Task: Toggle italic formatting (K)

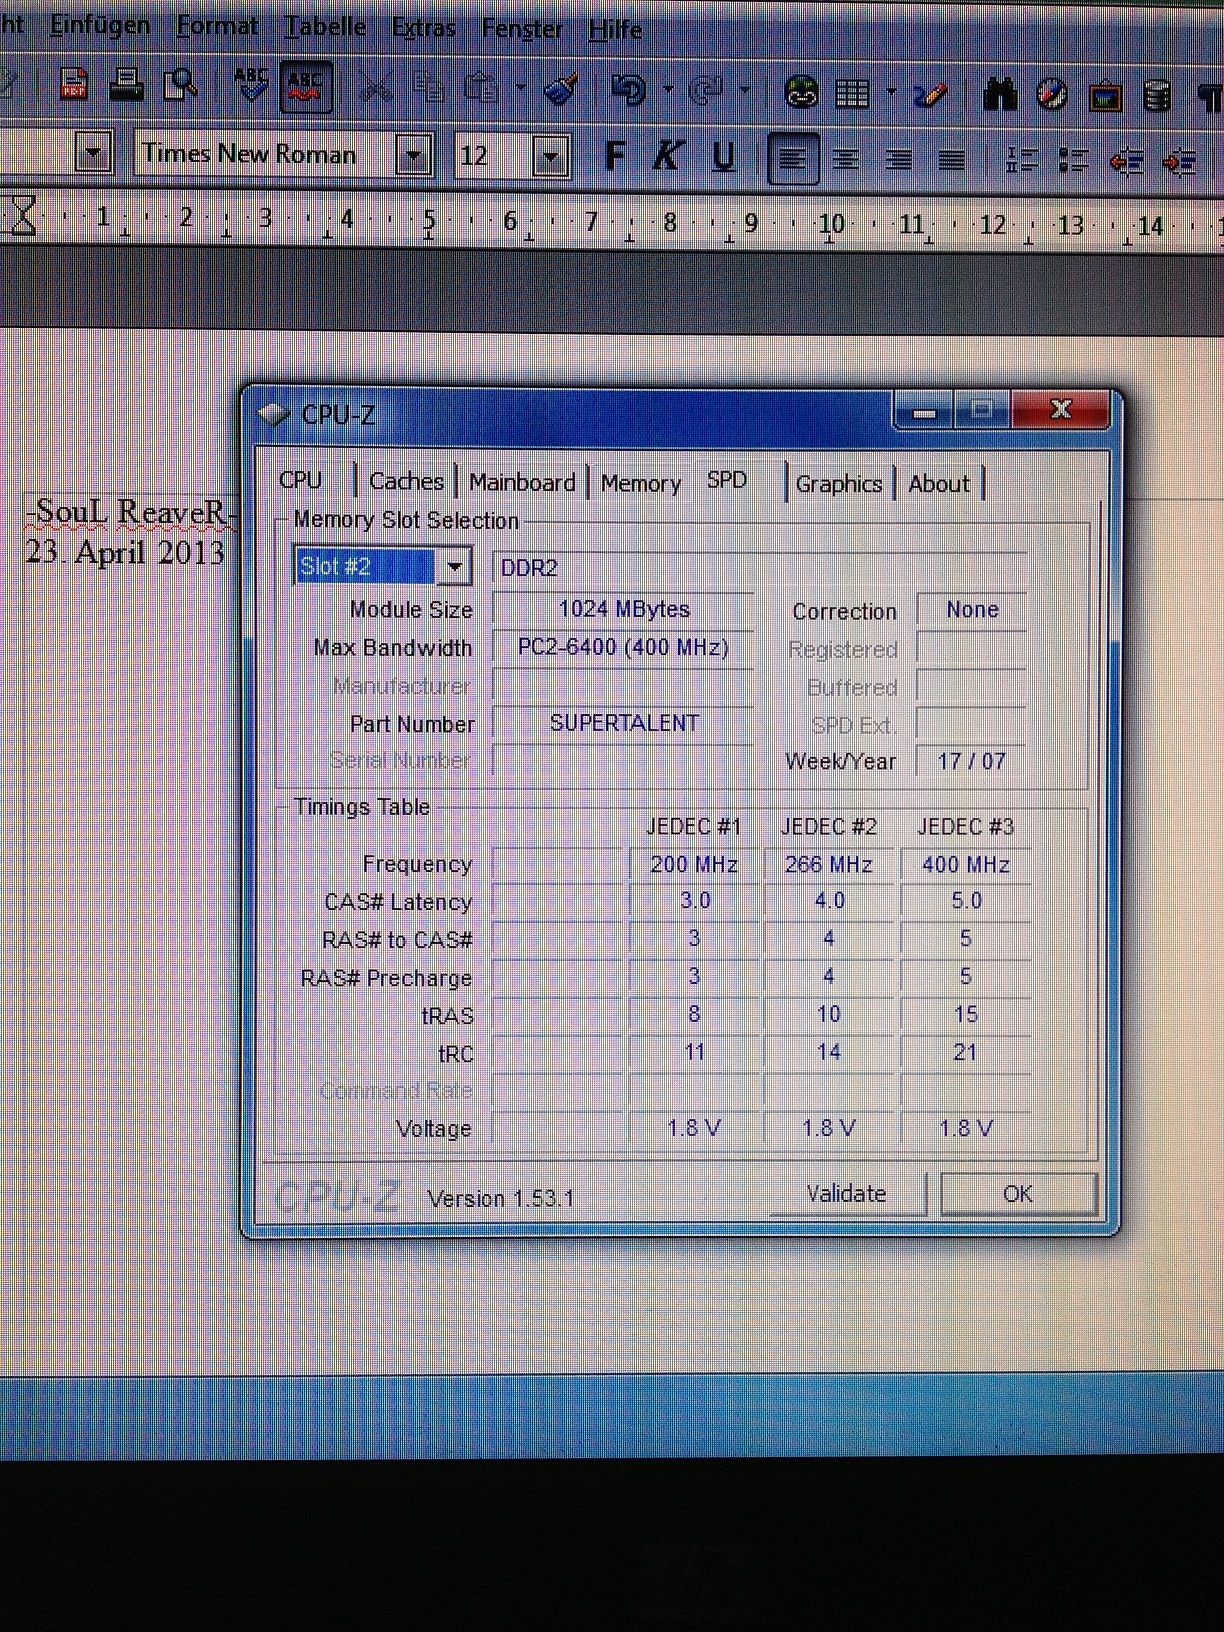Action: click(667, 156)
